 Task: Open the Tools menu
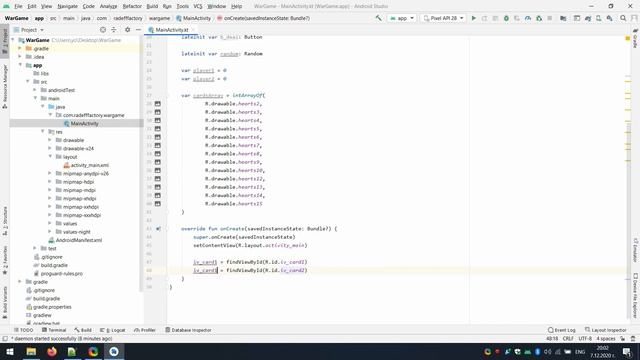click(x=182, y=6)
